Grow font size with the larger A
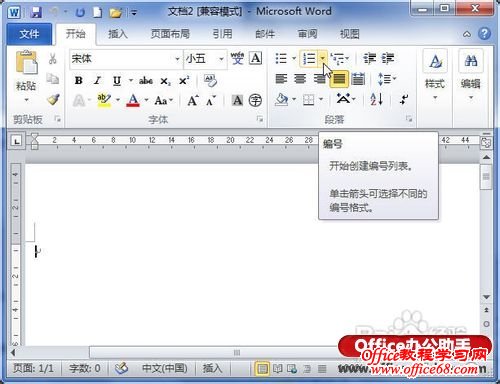The image size is (500, 384). point(193,100)
